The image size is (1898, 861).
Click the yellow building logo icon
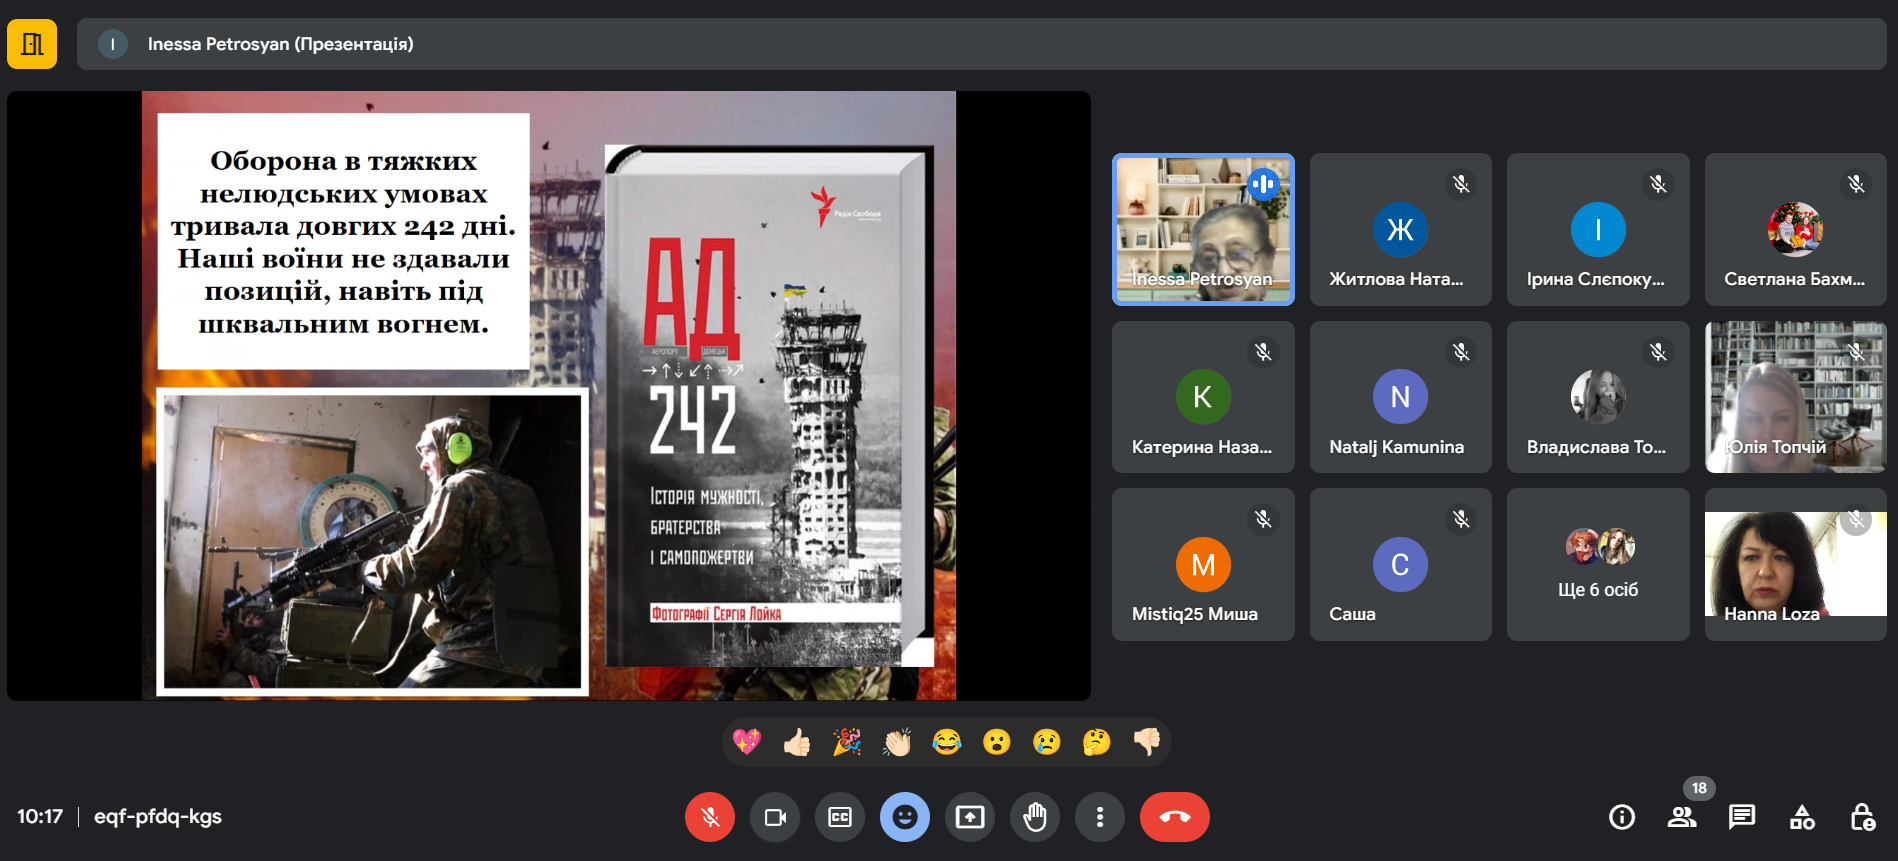click(32, 44)
